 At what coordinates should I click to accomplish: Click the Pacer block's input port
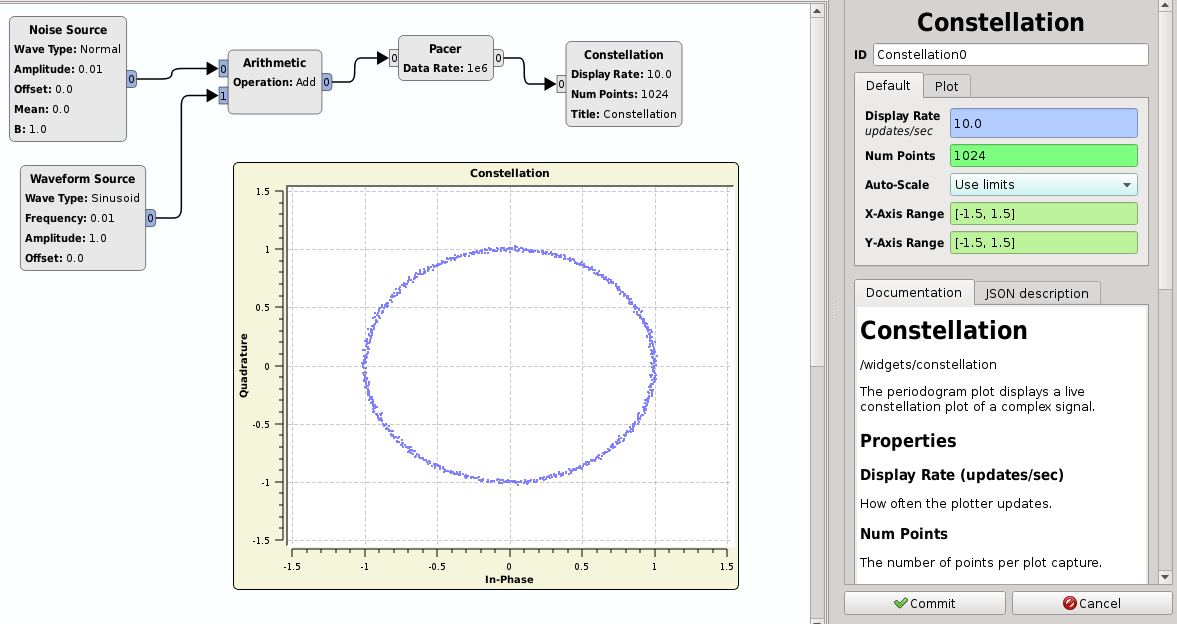394,58
